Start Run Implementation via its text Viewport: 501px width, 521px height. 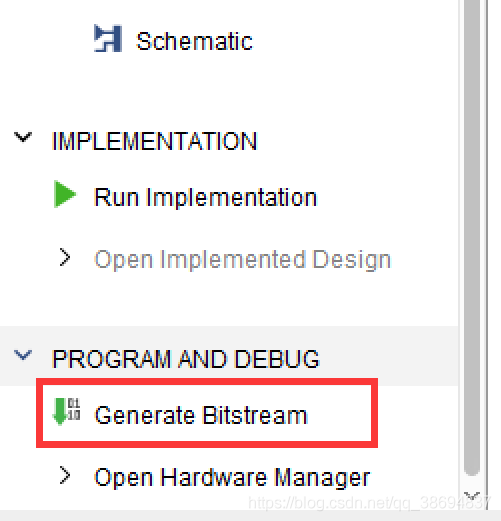pos(206,198)
